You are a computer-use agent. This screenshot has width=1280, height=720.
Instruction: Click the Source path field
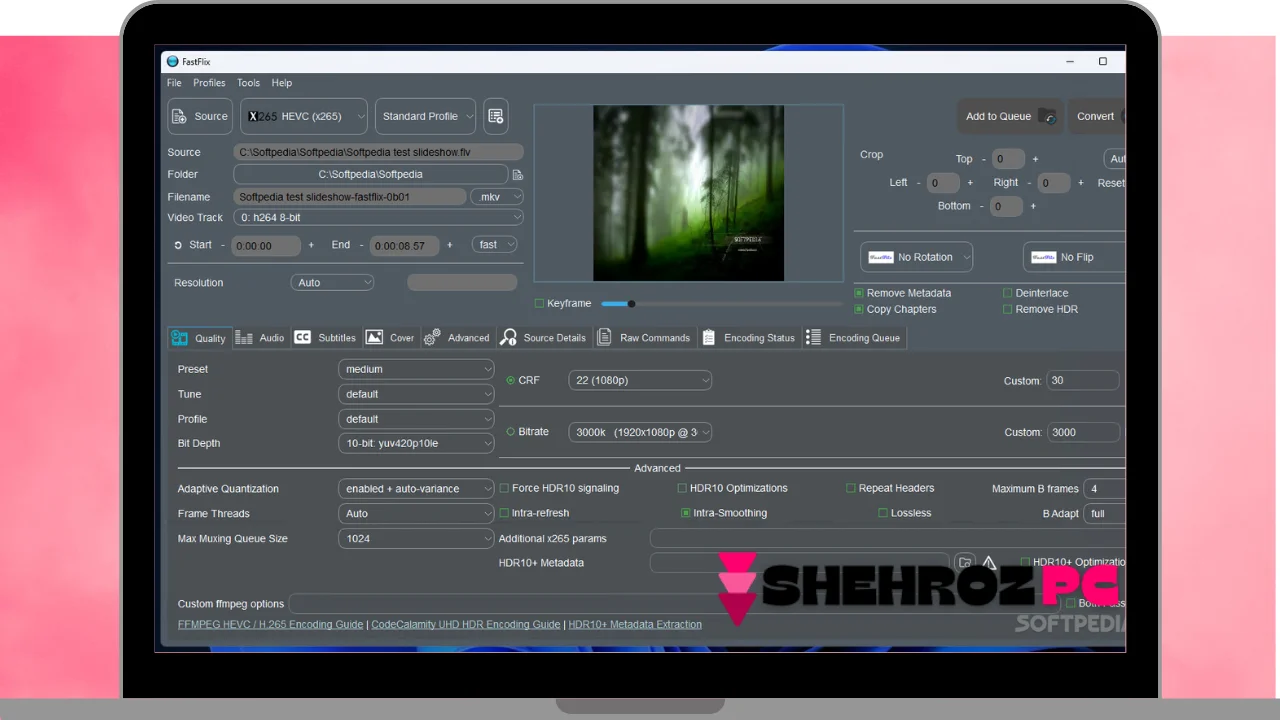click(378, 152)
